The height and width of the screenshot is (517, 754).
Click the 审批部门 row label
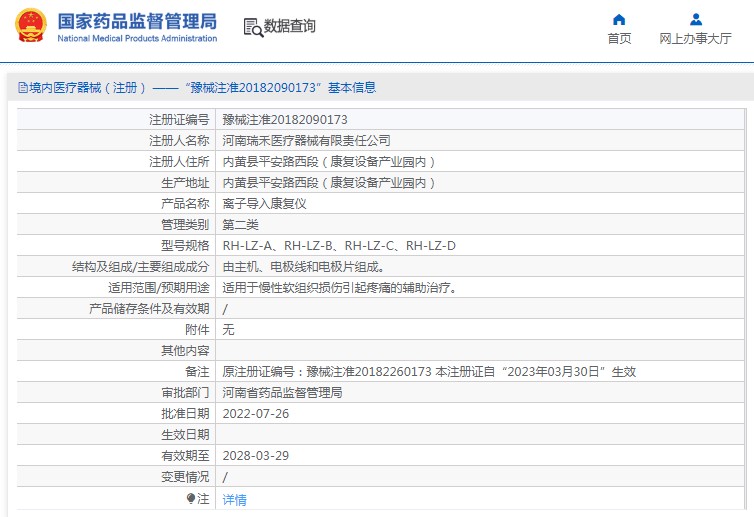(185, 392)
